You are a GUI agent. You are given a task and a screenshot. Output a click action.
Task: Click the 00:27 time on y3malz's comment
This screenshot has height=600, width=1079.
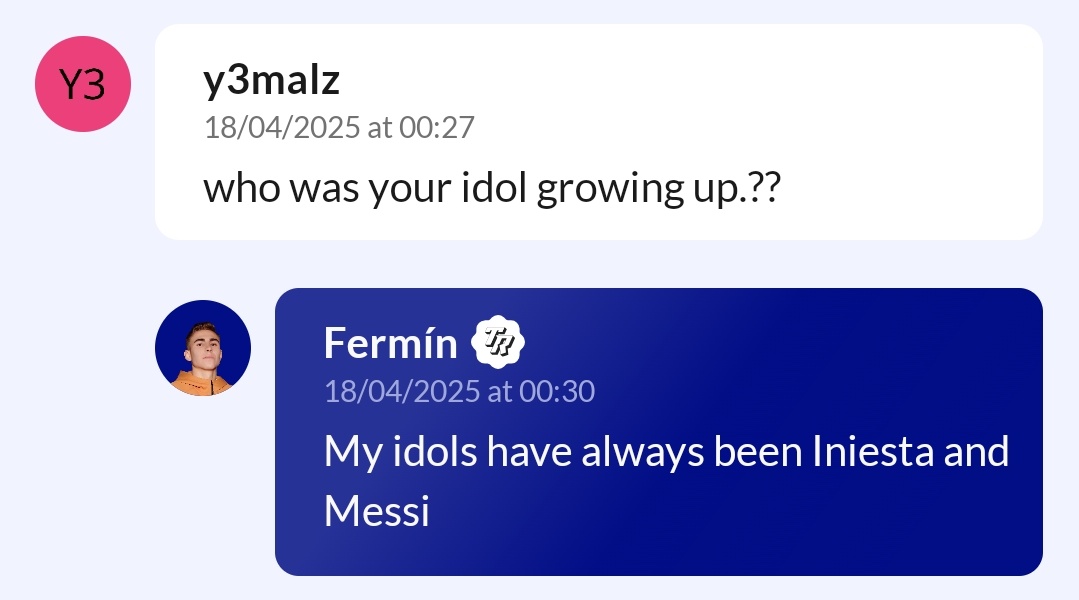(x=436, y=128)
